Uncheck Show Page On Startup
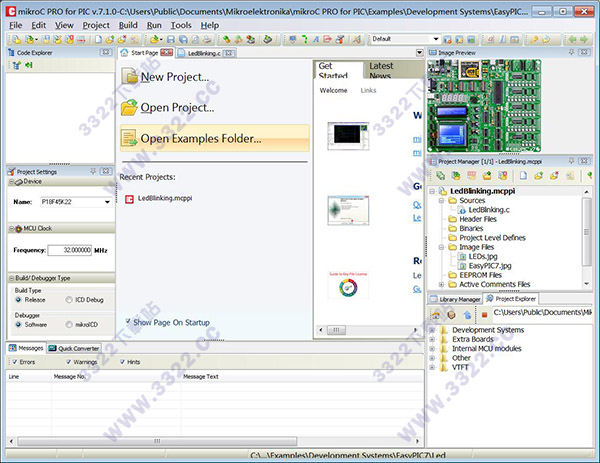Image resolution: width=600 pixels, height=463 pixels. click(x=128, y=321)
